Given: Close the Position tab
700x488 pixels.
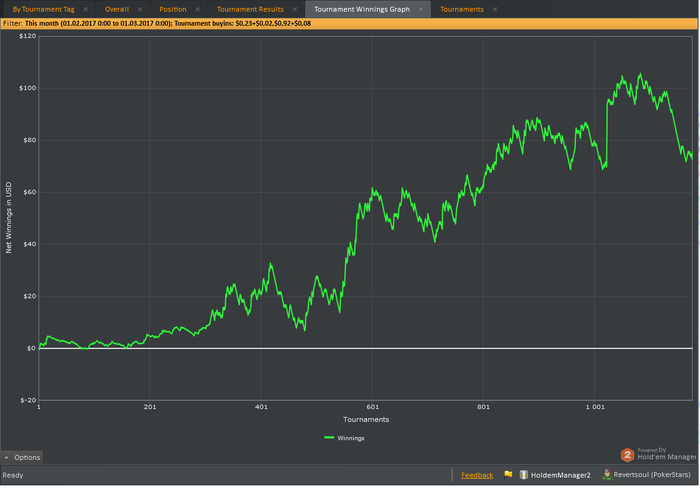Looking at the screenshot, I should pos(198,9).
